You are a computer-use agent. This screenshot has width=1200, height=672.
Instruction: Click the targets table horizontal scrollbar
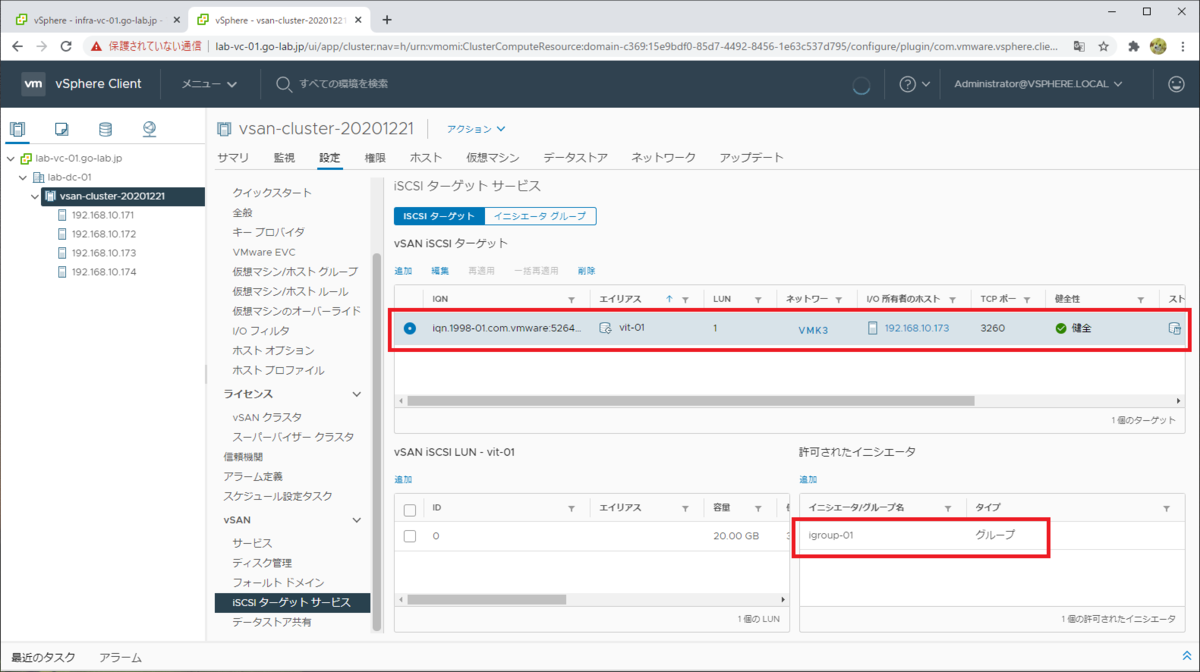pyautogui.click(x=691, y=400)
